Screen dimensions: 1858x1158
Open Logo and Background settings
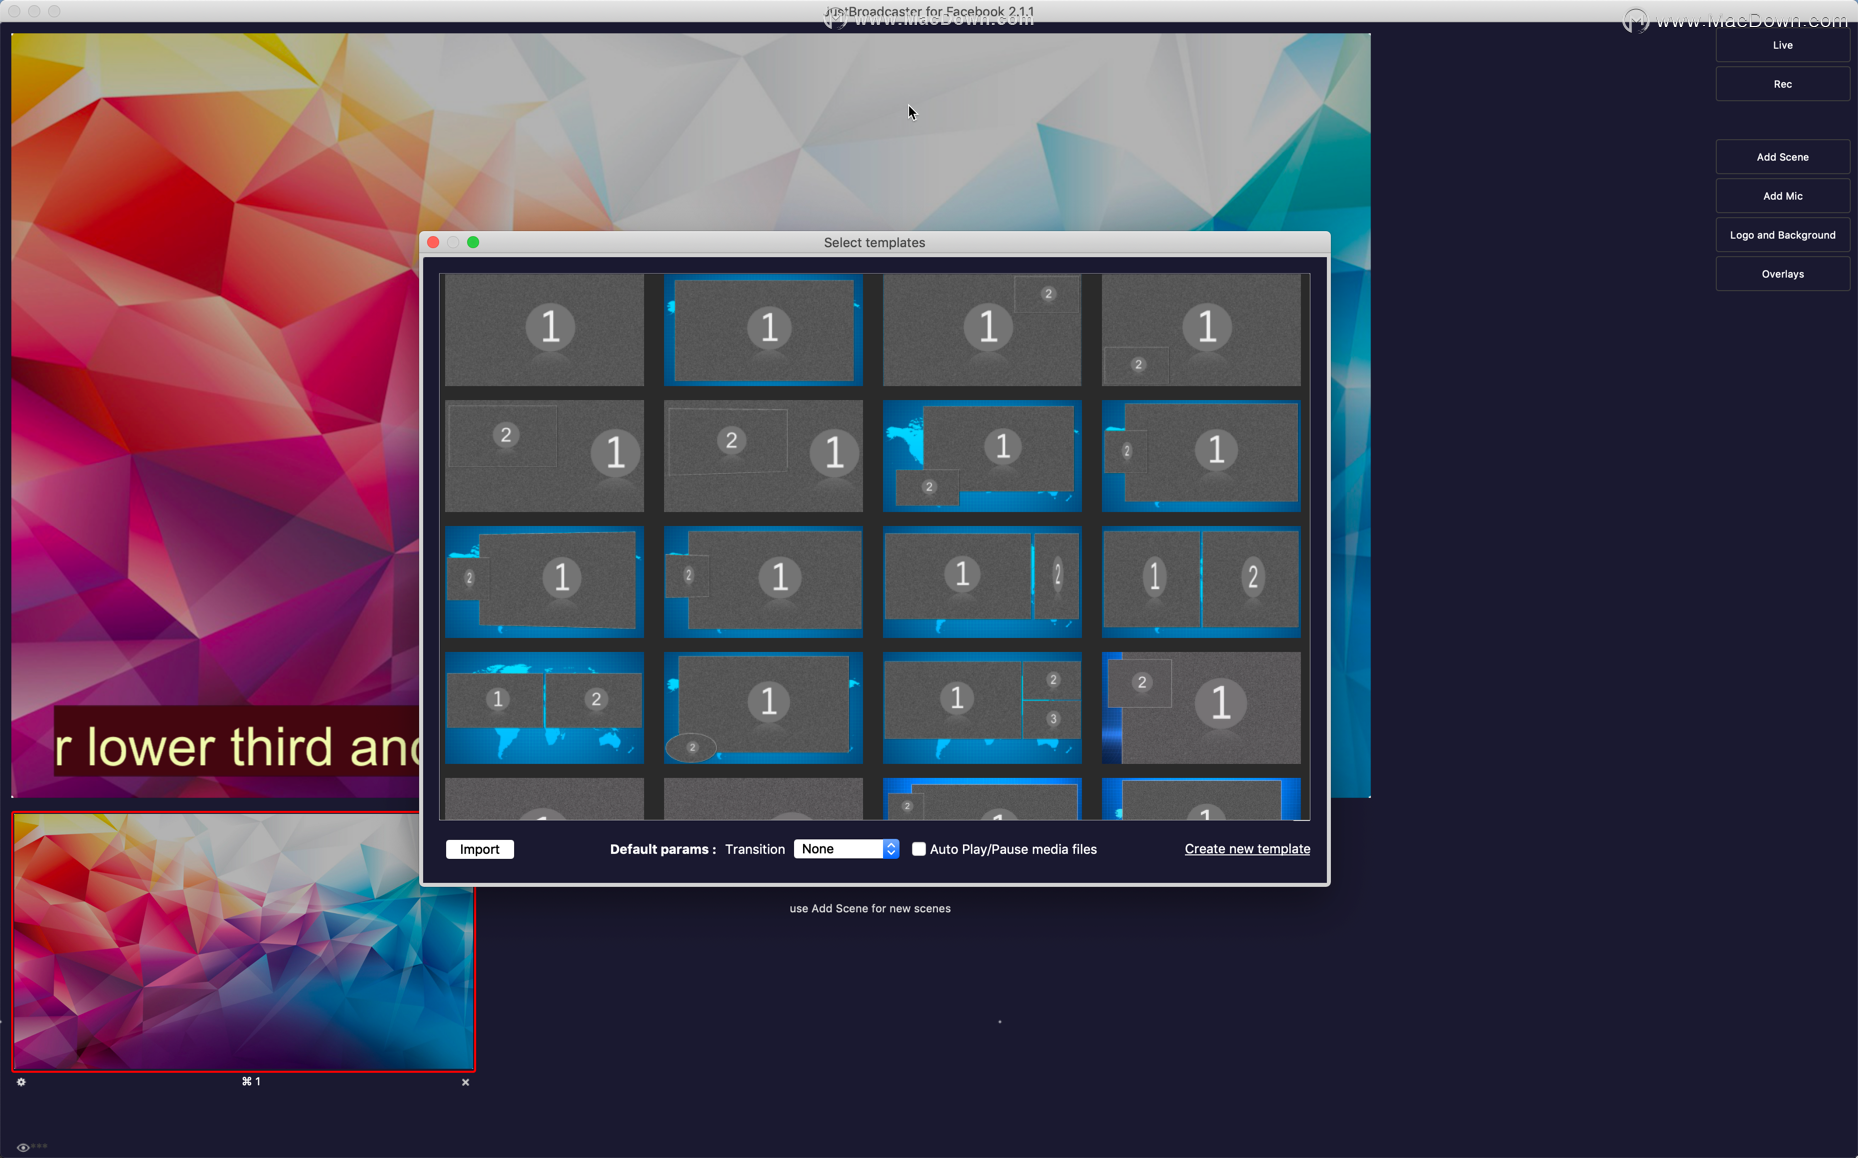[x=1782, y=235]
